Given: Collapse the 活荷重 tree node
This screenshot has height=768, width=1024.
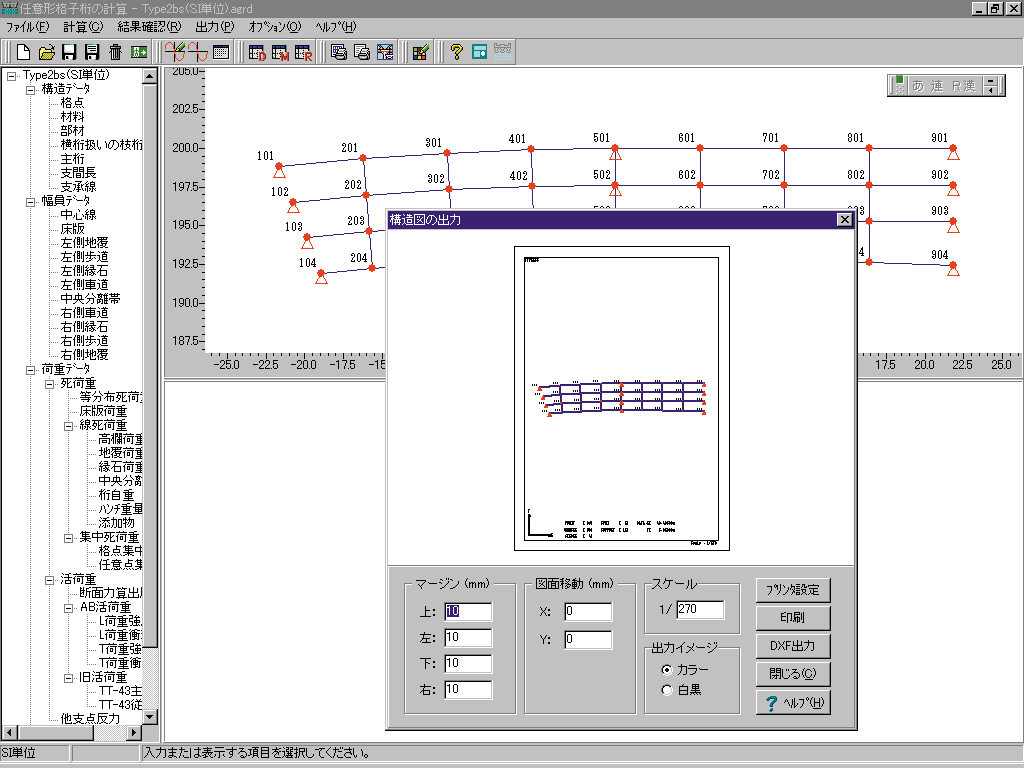Looking at the screenshot, I should pos(49,579).
